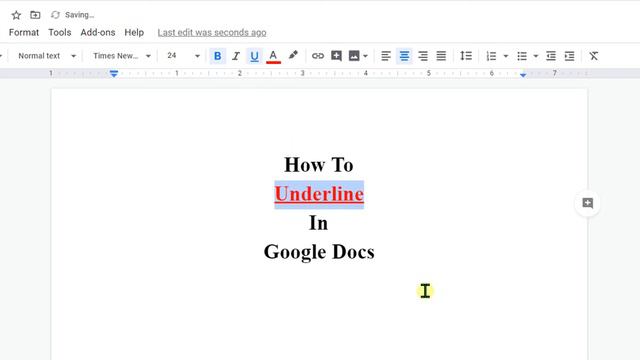The height and width of the screenshot is (360, 640).
Task: Toggle bold formatting
Action: (x=218, y=56)
